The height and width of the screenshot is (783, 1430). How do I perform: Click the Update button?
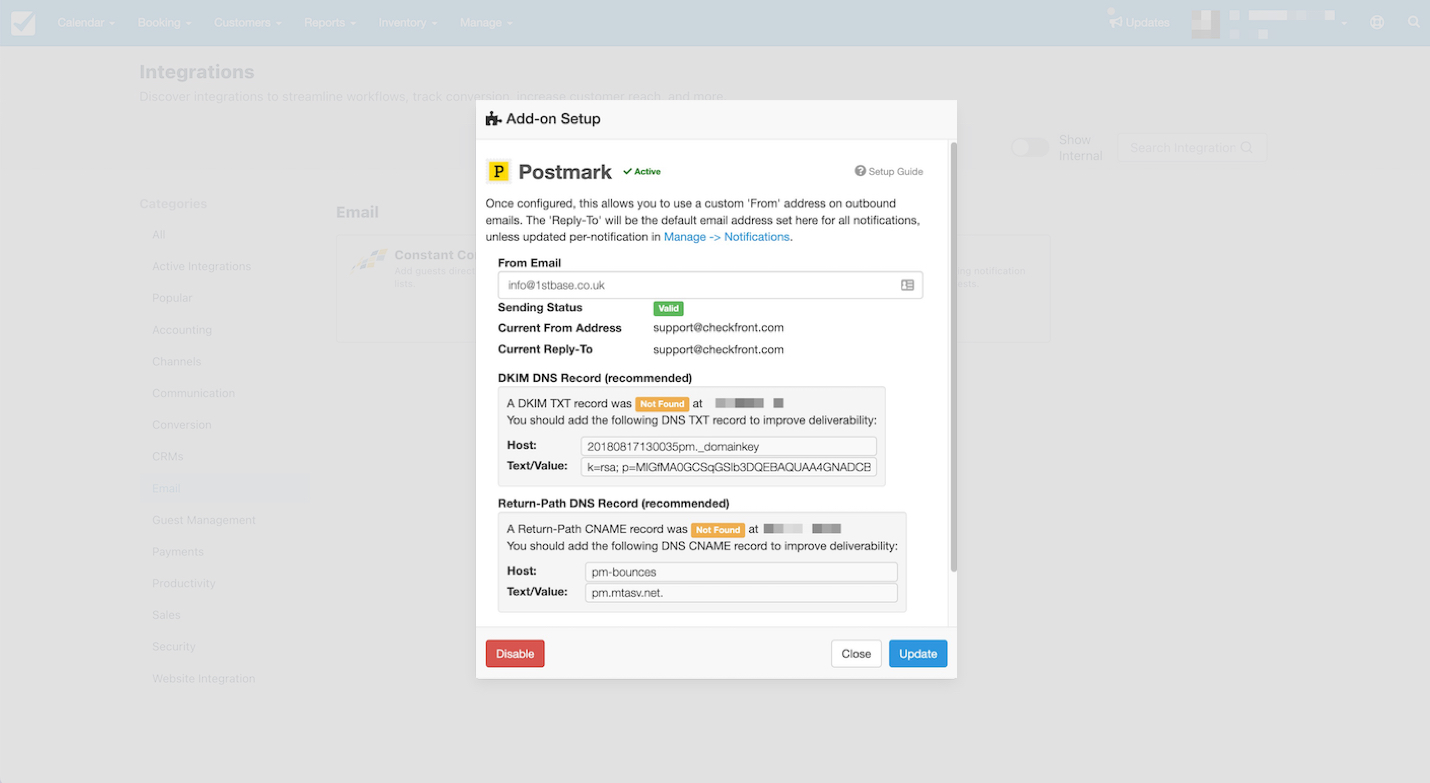918,654
